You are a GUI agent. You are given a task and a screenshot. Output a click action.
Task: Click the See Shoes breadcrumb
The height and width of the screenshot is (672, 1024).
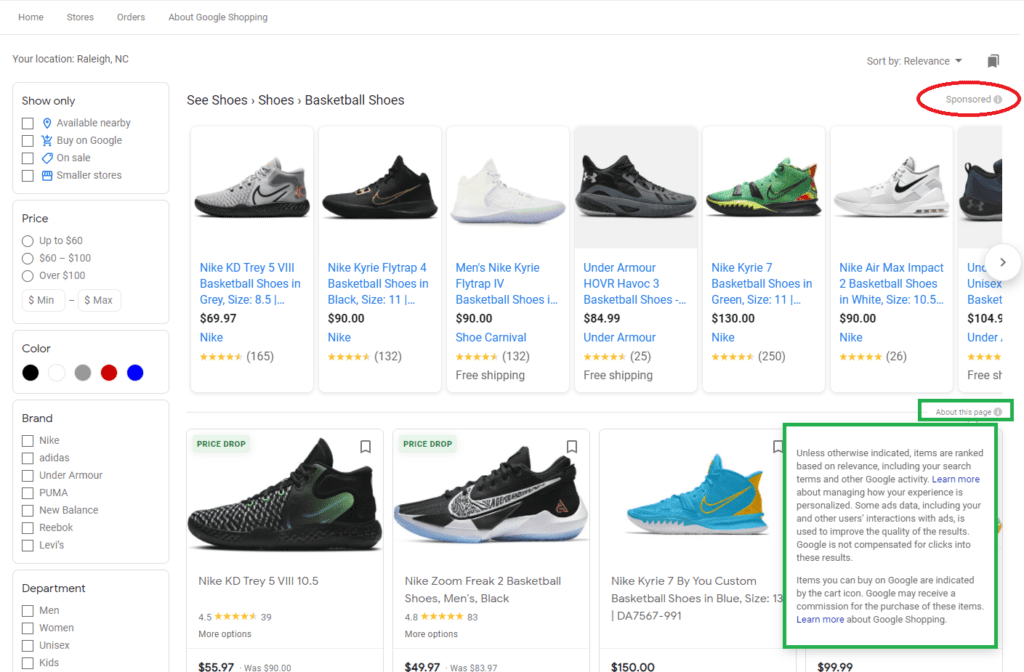coord(217,100)
